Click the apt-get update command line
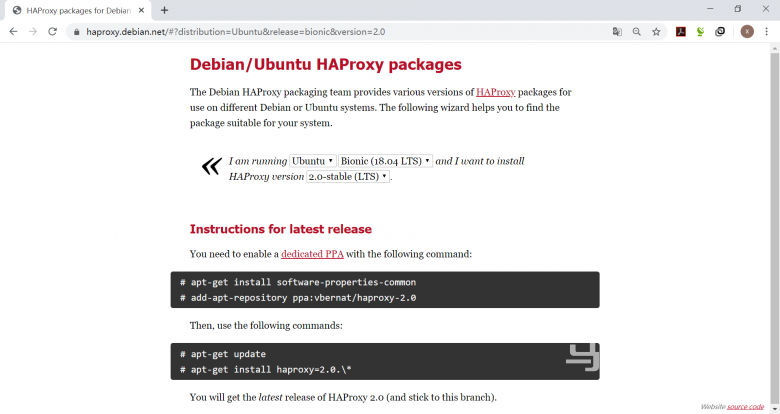Screen dimensions: 780x414 223,354
